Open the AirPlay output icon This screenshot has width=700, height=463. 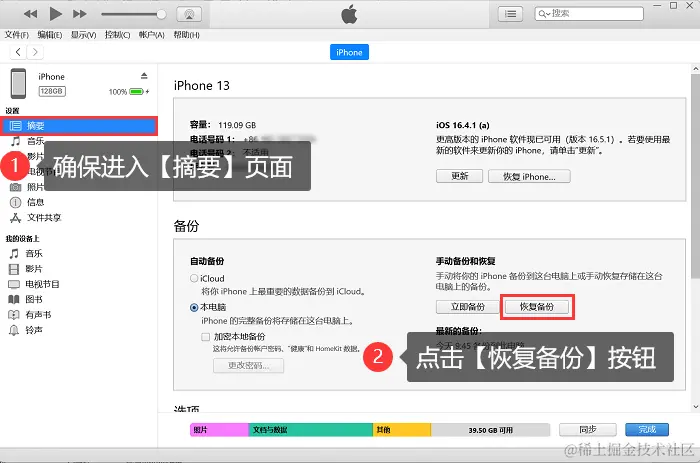189,14
